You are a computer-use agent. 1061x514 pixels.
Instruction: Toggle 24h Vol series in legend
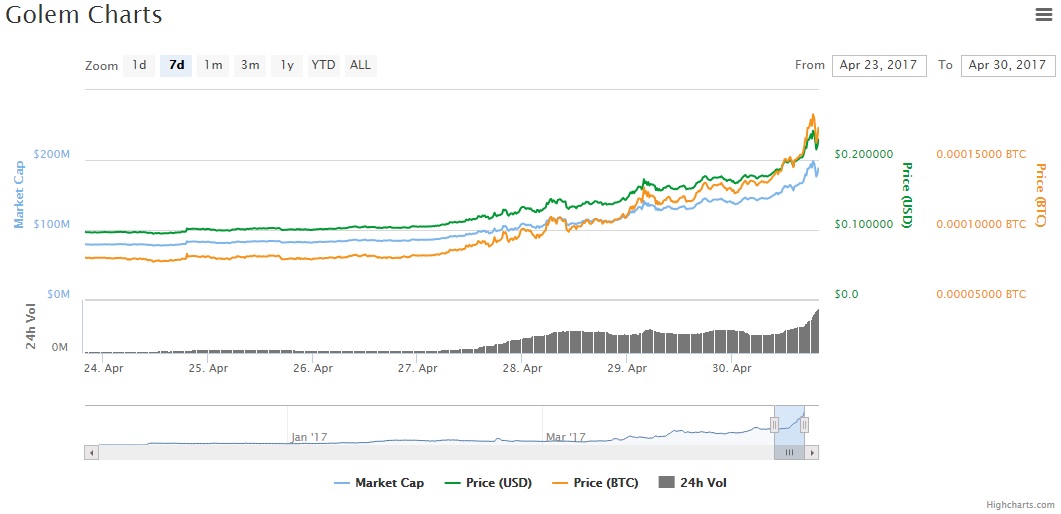[x=693, y=483]
